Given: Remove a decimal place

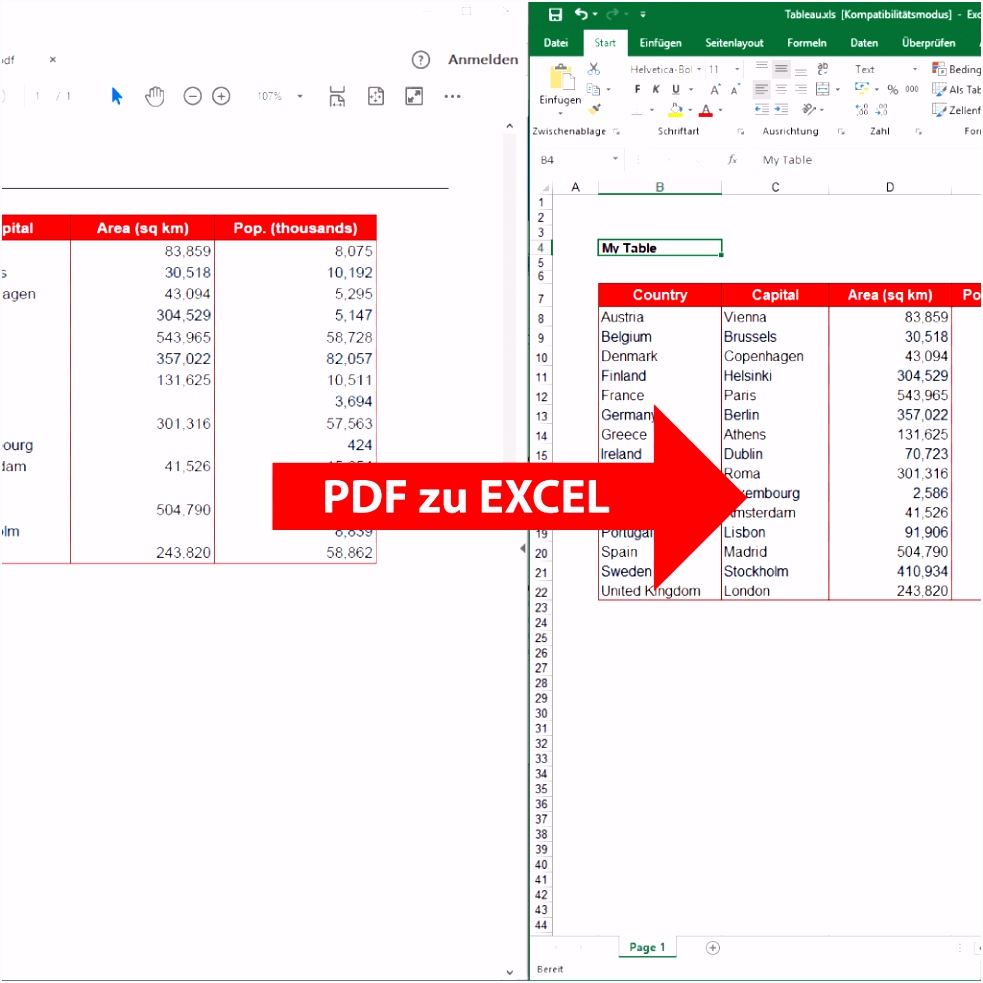Looking at the screenshot, I should [882, 110].
